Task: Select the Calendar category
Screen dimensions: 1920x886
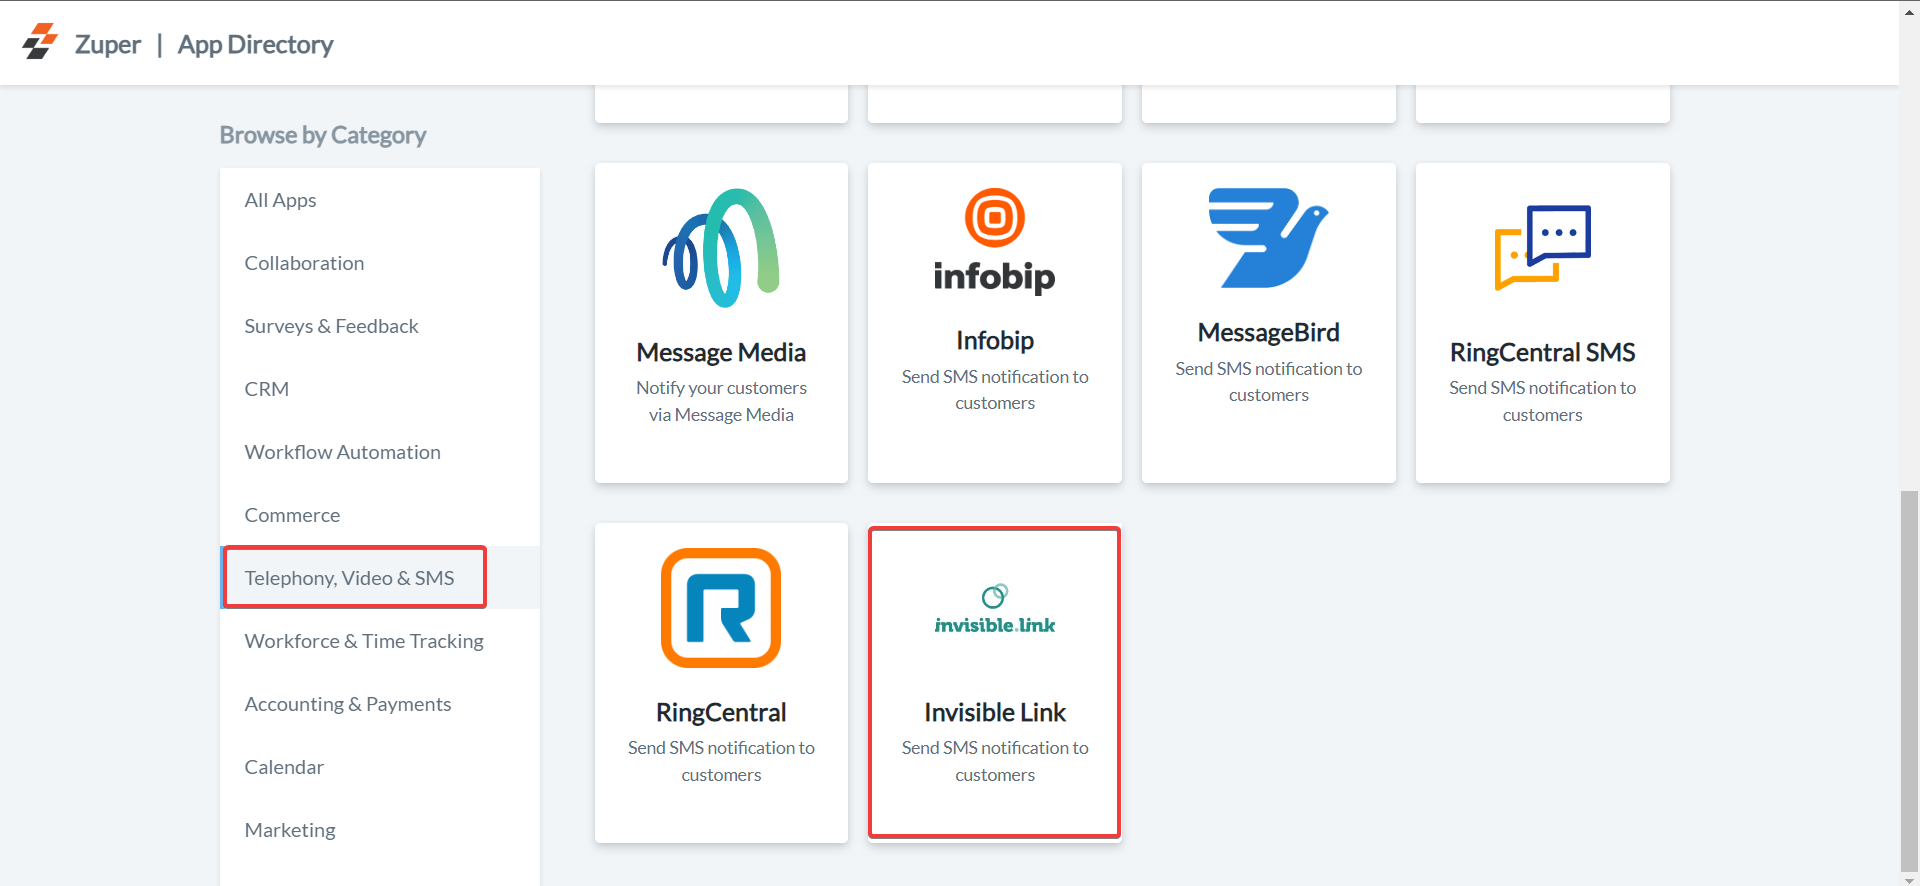Action: (x=380, y=767)
